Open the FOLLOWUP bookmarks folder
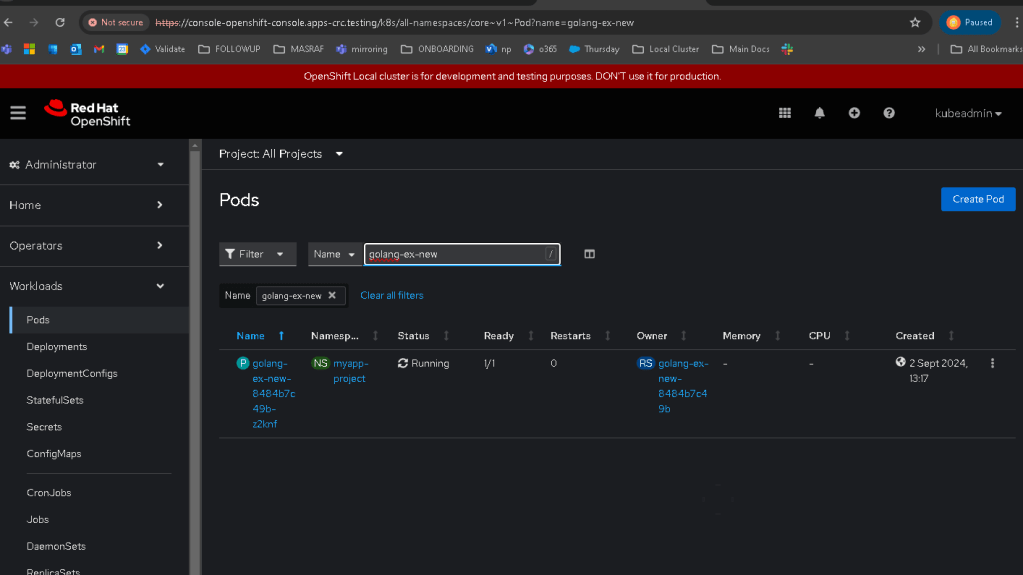 point(229,49)
